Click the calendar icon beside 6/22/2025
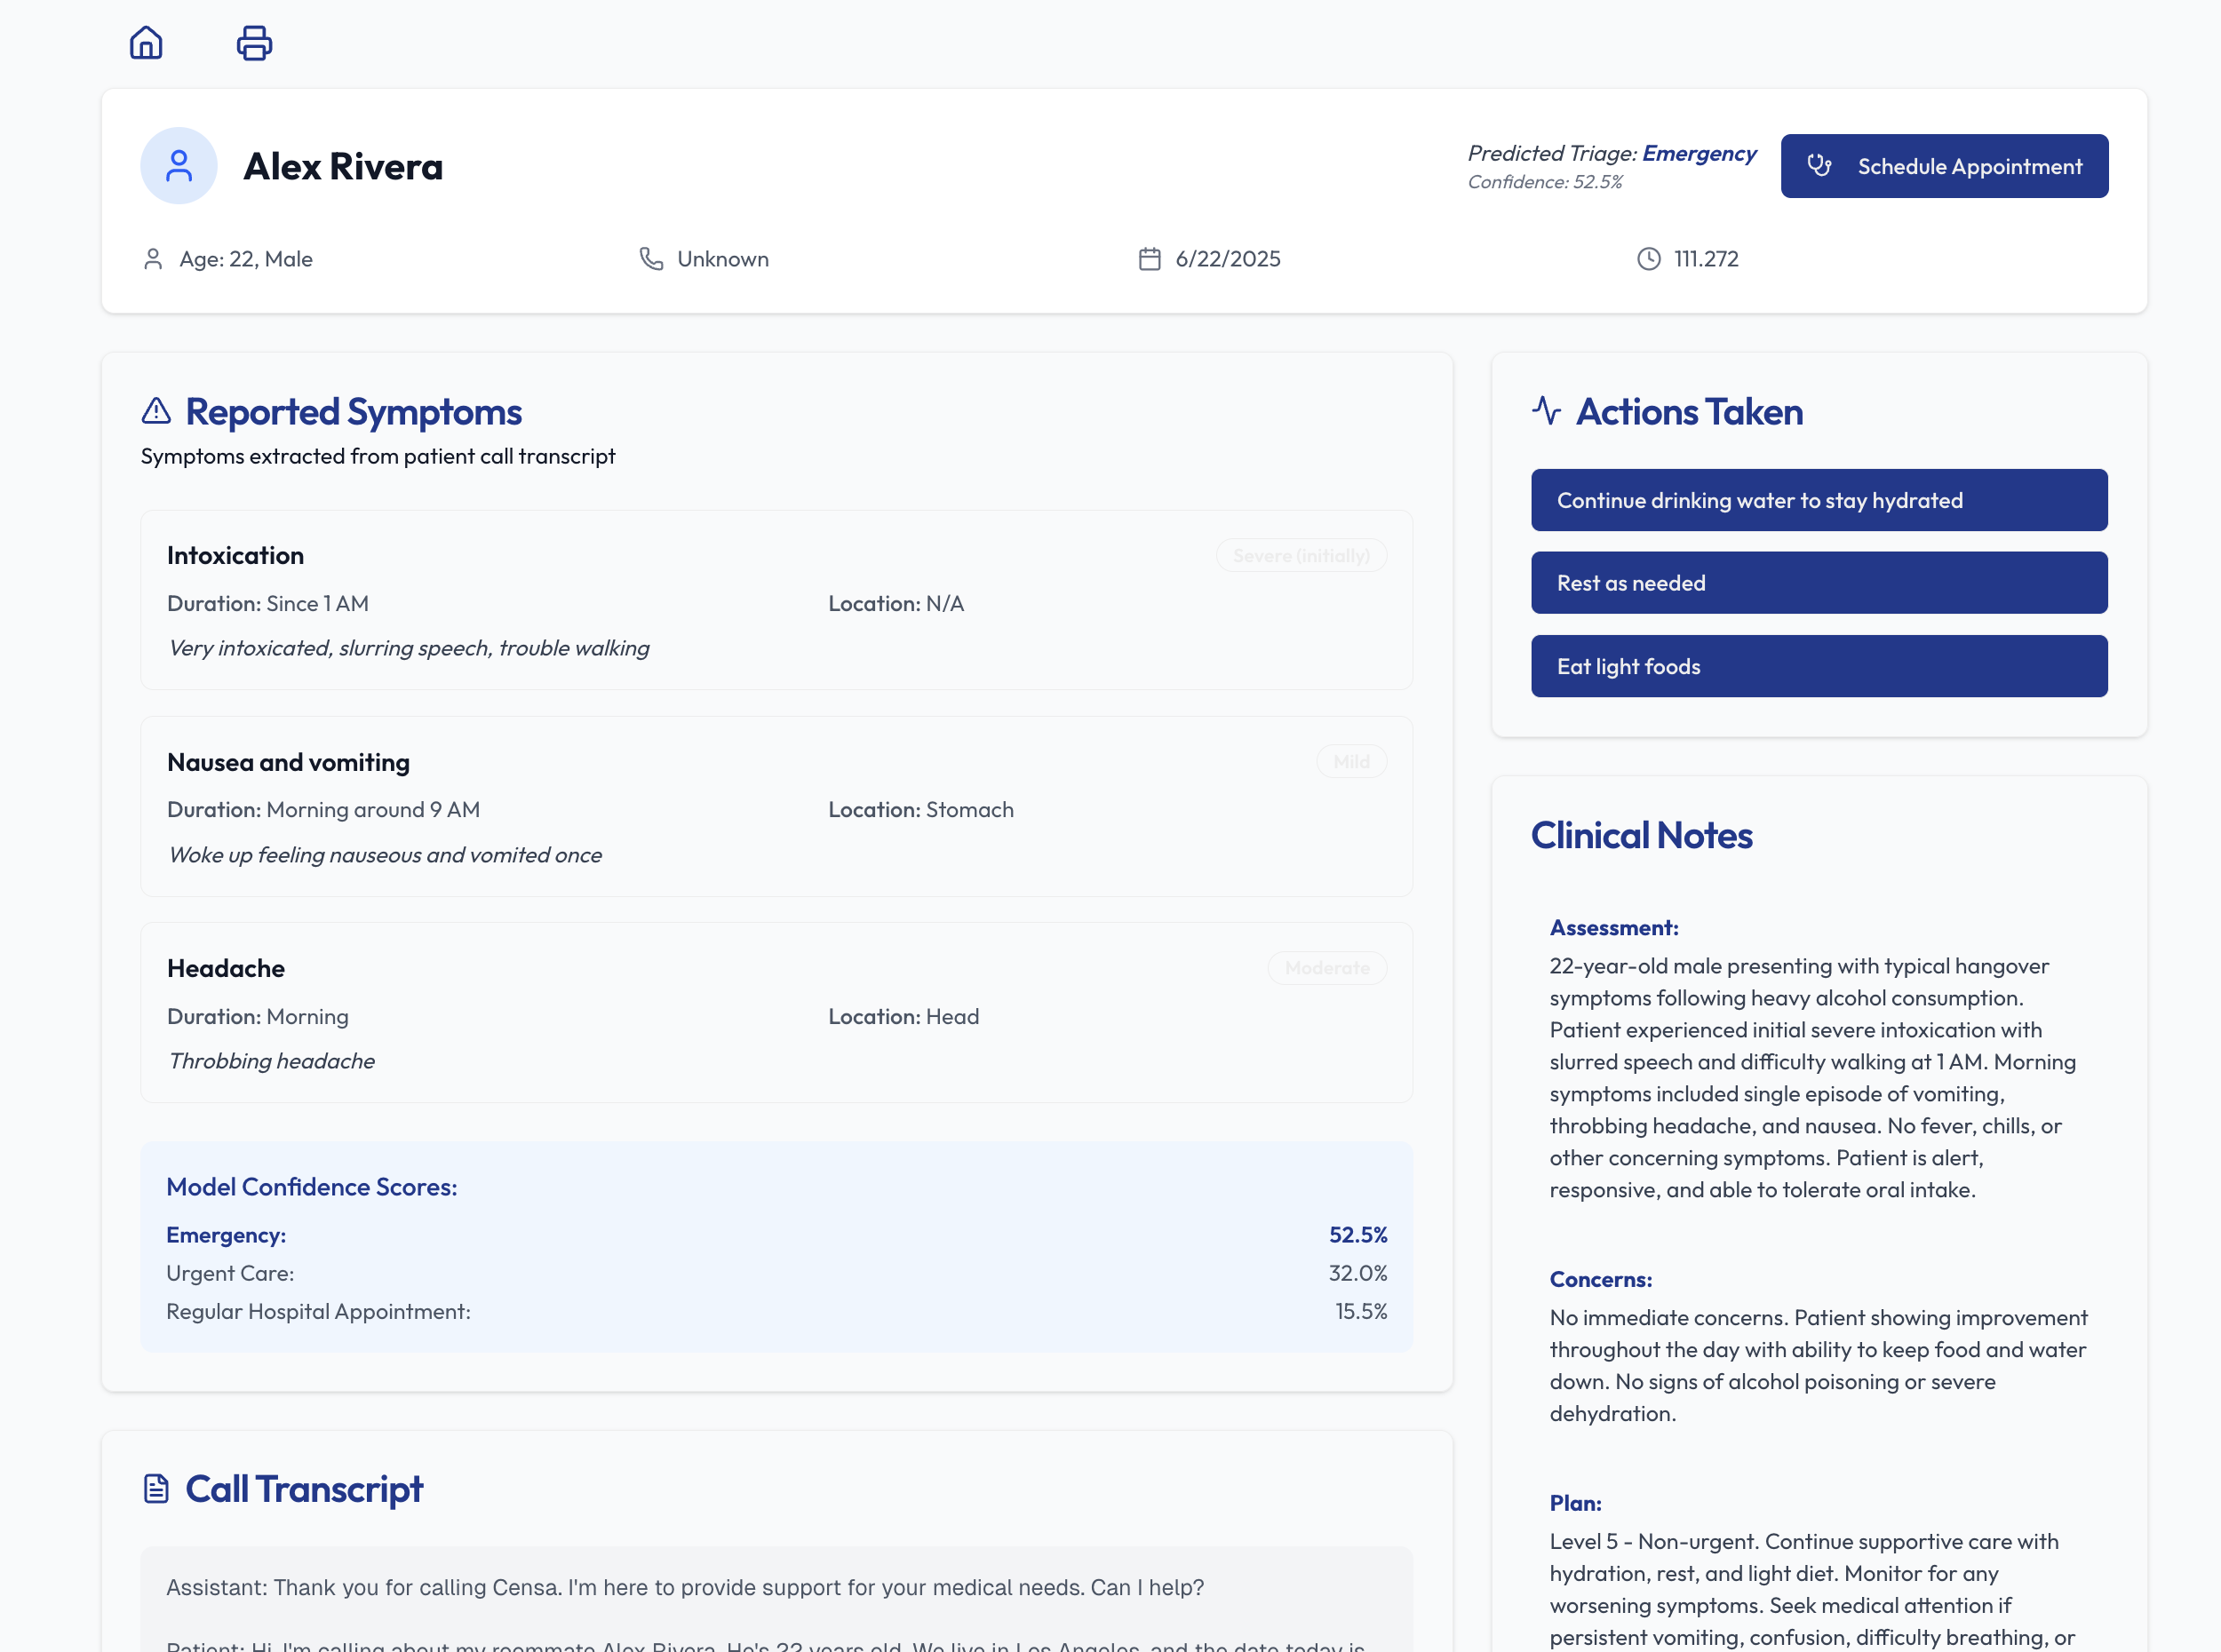Viewport: 2221px width, 1652px height. pyautogui.click(x=1149, y=259)
